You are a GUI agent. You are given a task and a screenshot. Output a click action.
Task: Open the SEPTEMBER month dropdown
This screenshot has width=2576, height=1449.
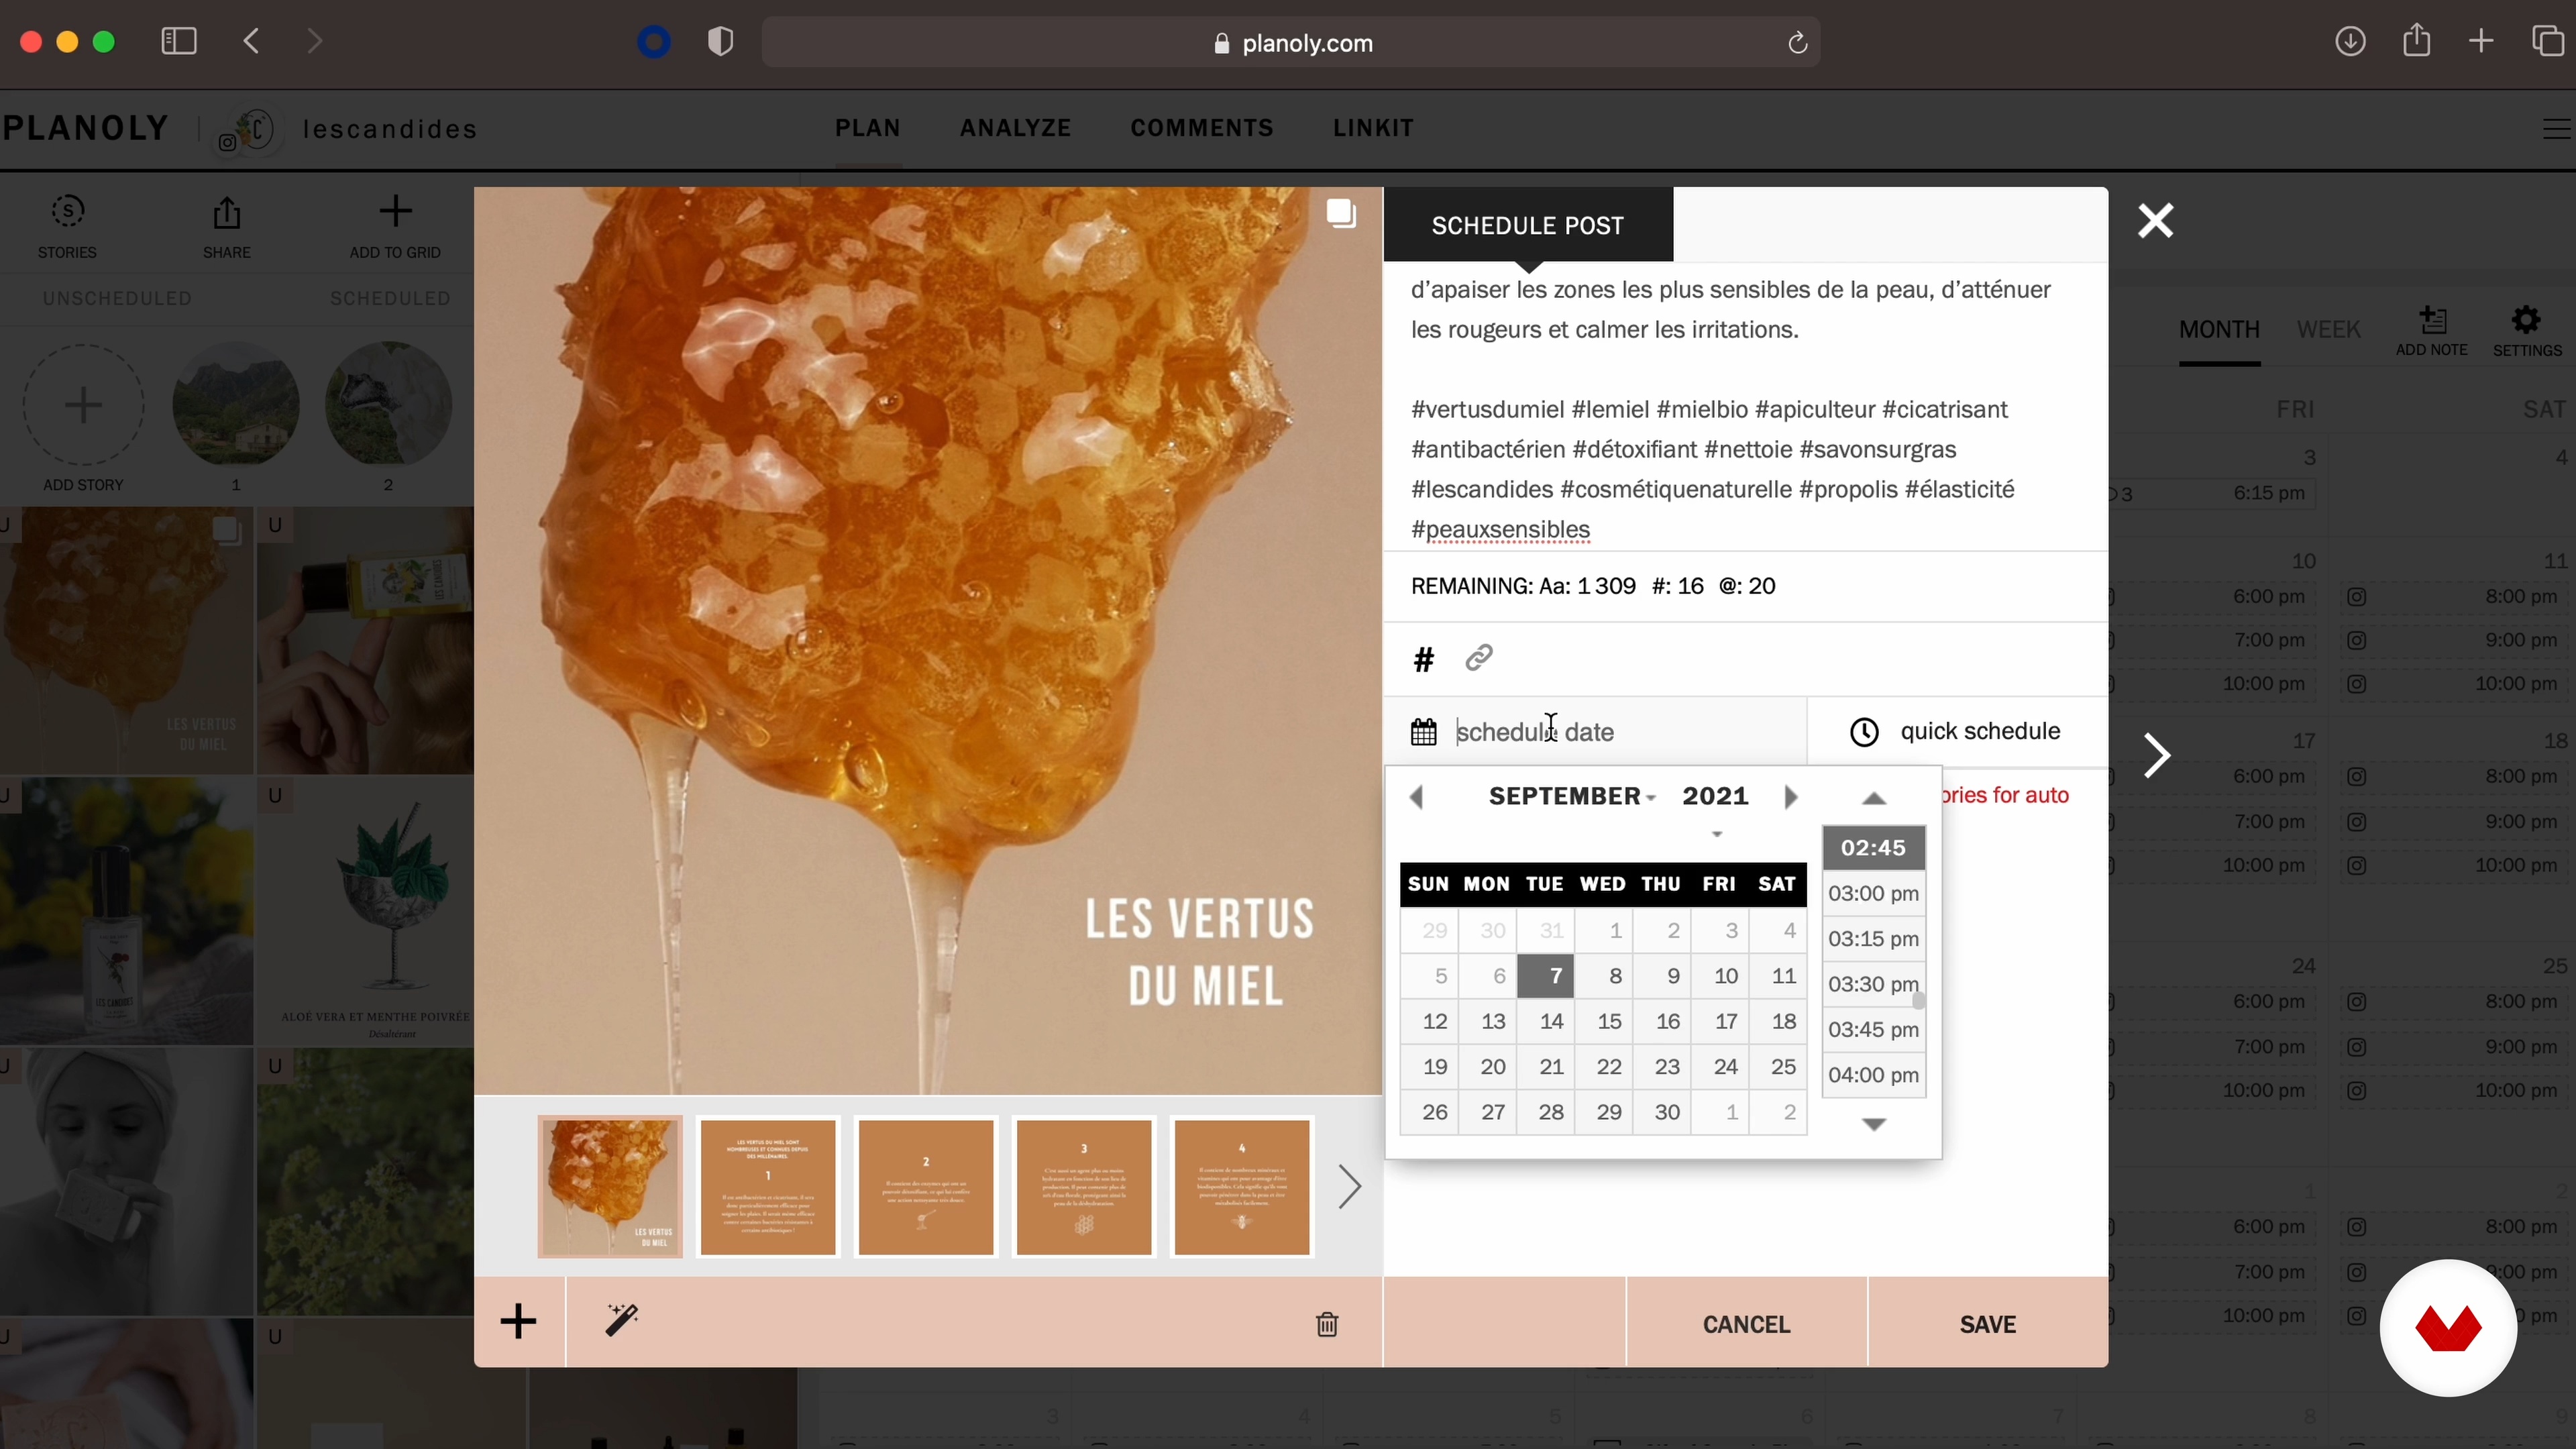(x=1572, y=796)
